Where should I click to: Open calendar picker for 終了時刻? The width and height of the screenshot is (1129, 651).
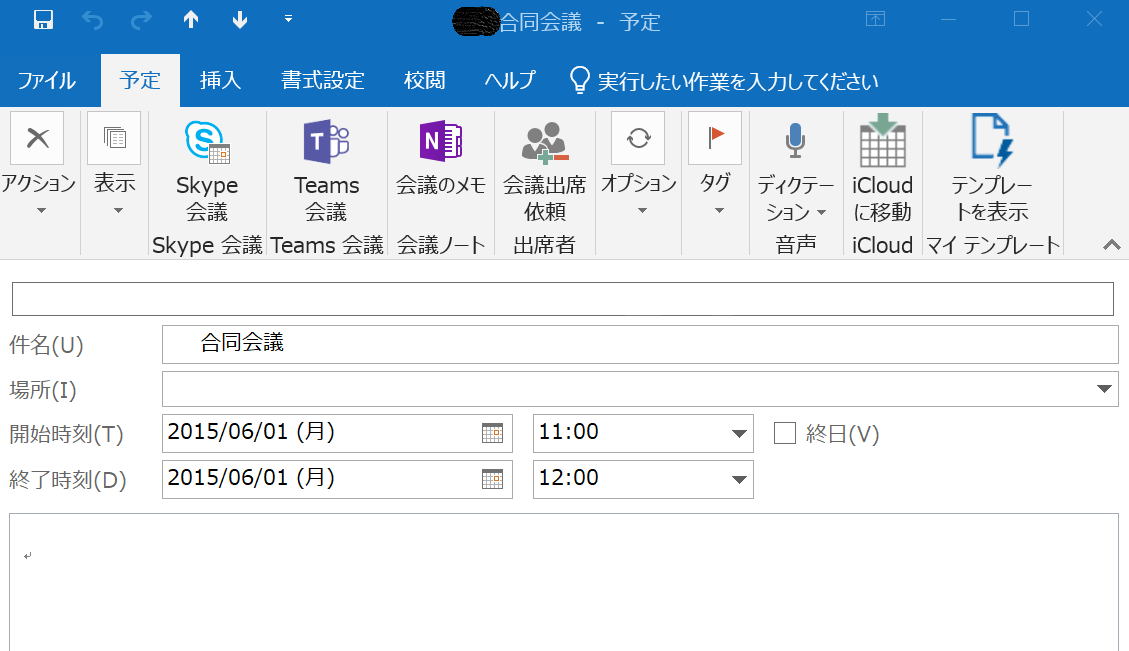pos(492,480)
